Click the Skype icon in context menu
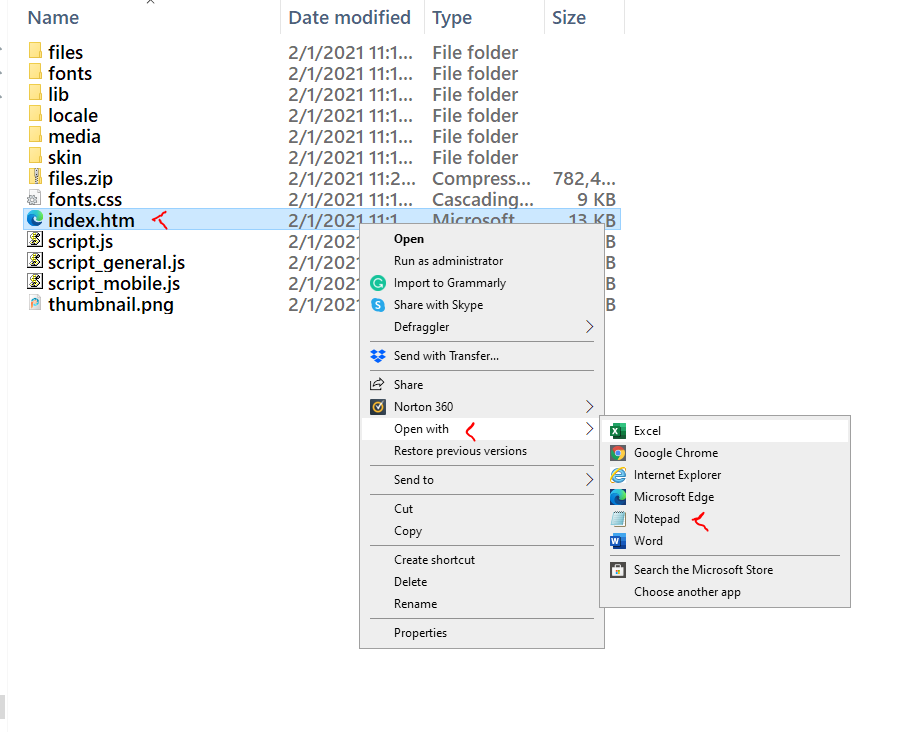This screenshot has height=732, width=900. tap(378, 305)
